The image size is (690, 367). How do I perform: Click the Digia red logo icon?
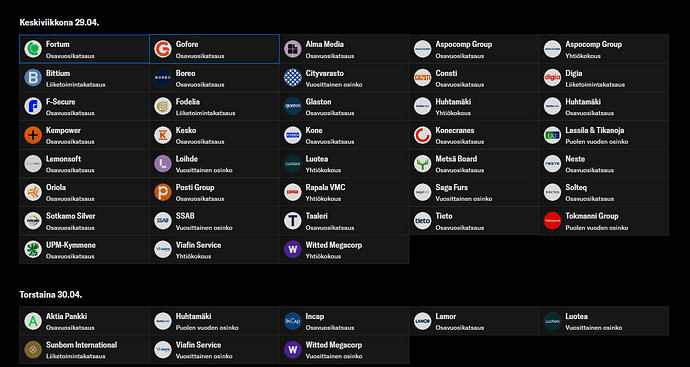(x=552, y=77)
